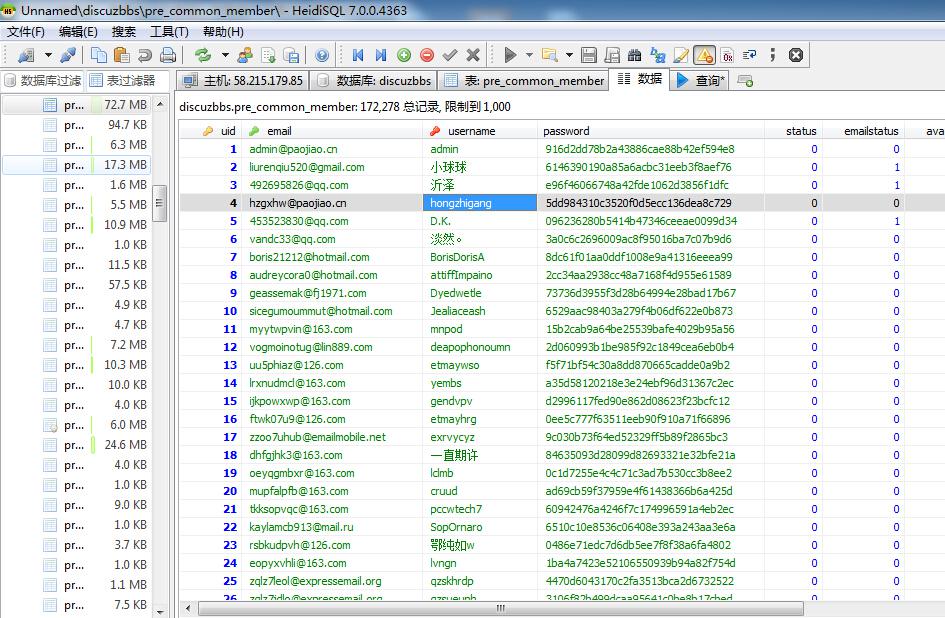
Task: Select the tree table sized 72.7 MB
Action: pyautogui.click(x=76, y=105)
